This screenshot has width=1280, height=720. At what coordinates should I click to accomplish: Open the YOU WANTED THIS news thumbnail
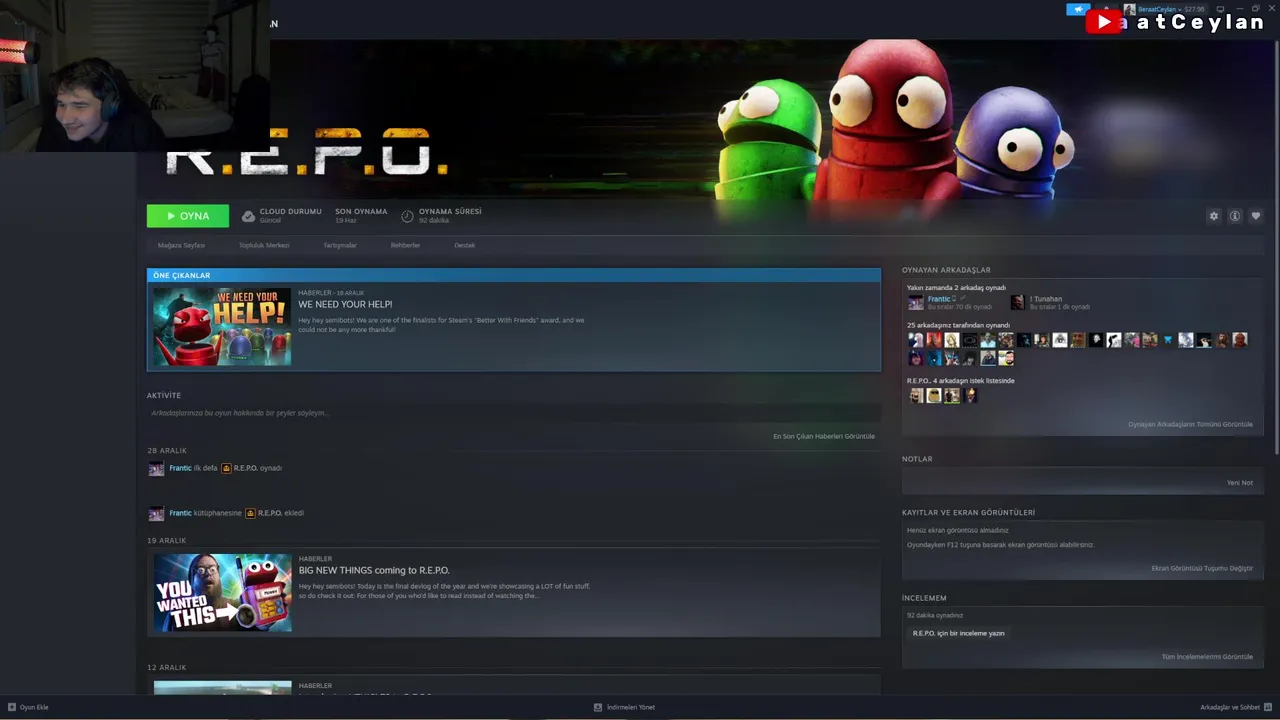point(222,593)
